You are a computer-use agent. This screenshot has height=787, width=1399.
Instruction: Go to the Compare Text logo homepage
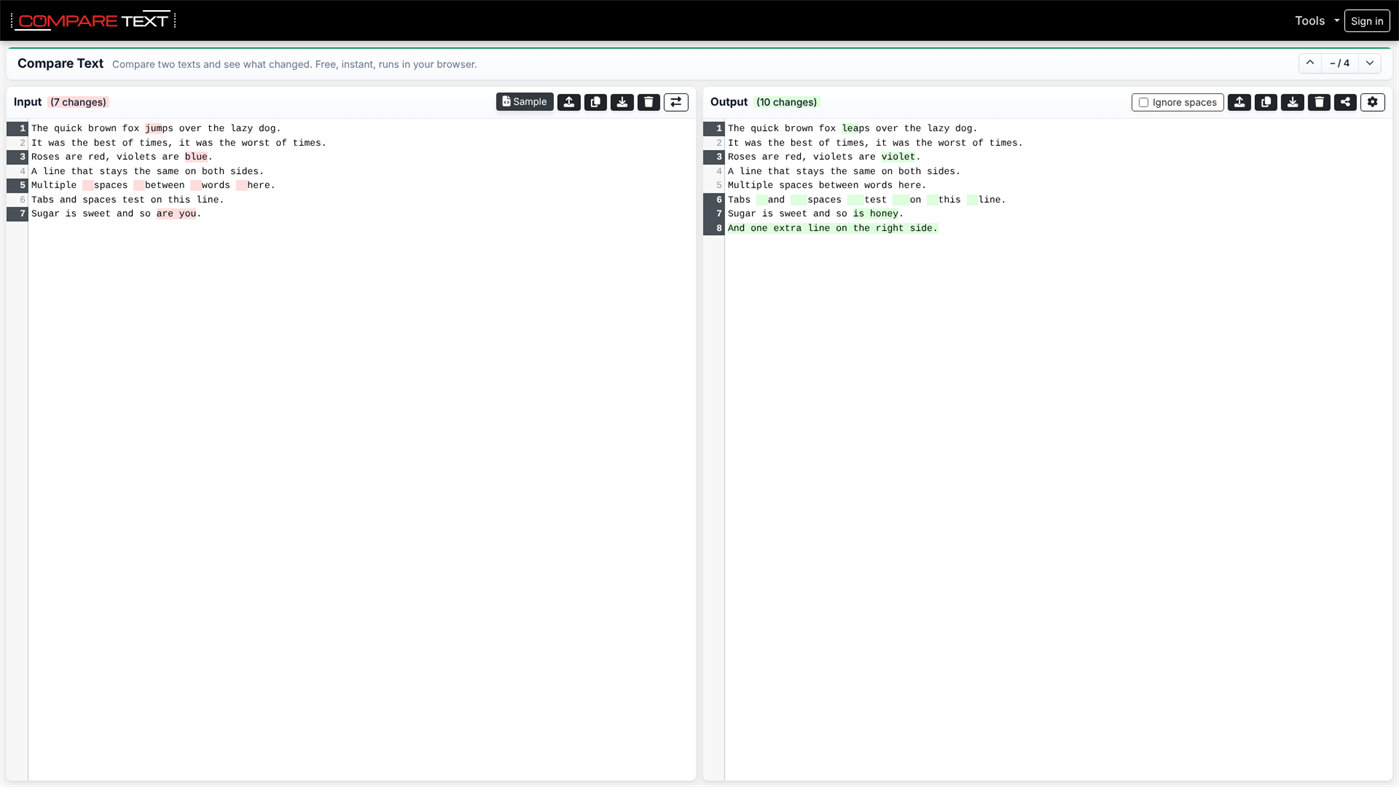point(93,21)
